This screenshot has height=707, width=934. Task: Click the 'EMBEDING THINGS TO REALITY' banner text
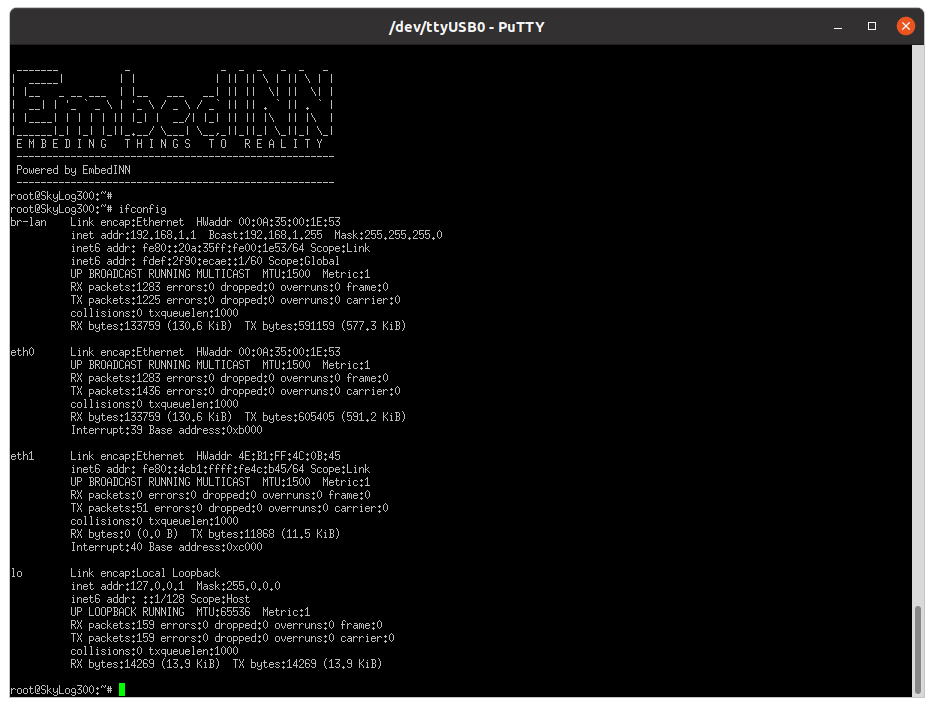(x=170, y=144)
